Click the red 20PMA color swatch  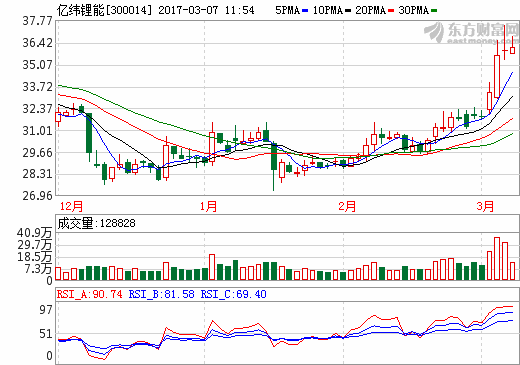(391, 11)
